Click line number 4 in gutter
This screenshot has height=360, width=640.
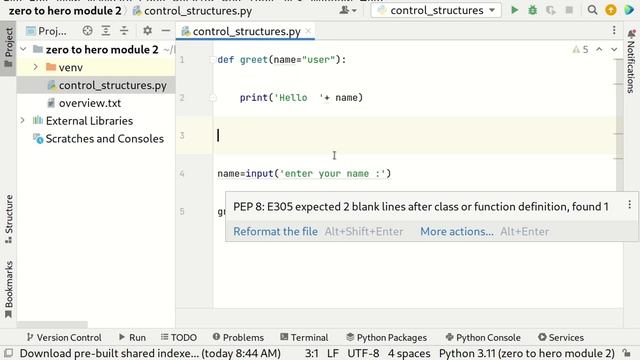(x=182, y=173)
